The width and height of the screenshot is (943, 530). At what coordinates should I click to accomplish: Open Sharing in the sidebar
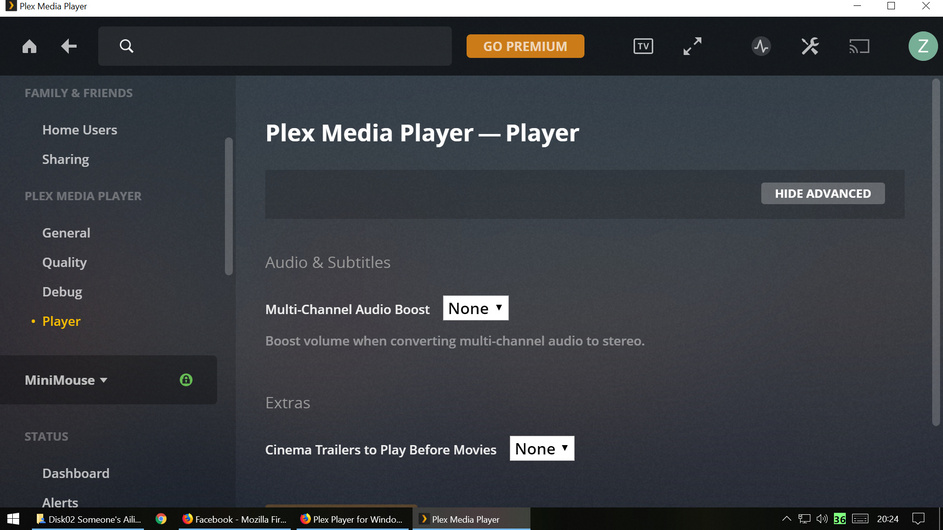[66, 159]
